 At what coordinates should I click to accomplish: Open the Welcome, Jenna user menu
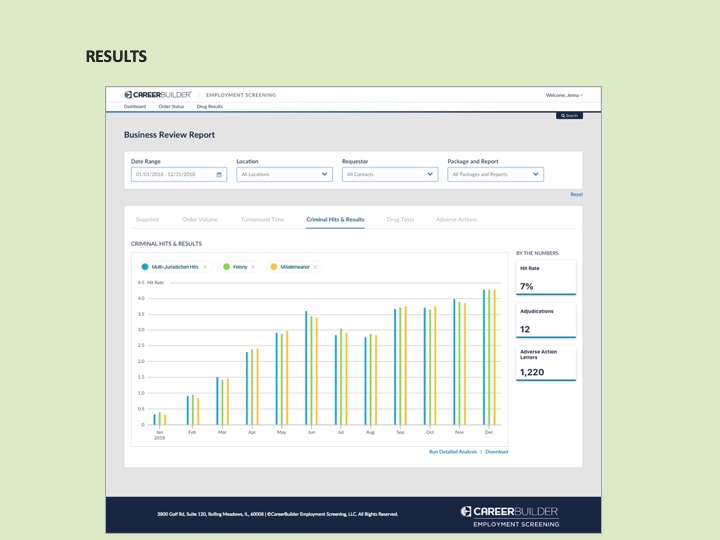[564, 95]
